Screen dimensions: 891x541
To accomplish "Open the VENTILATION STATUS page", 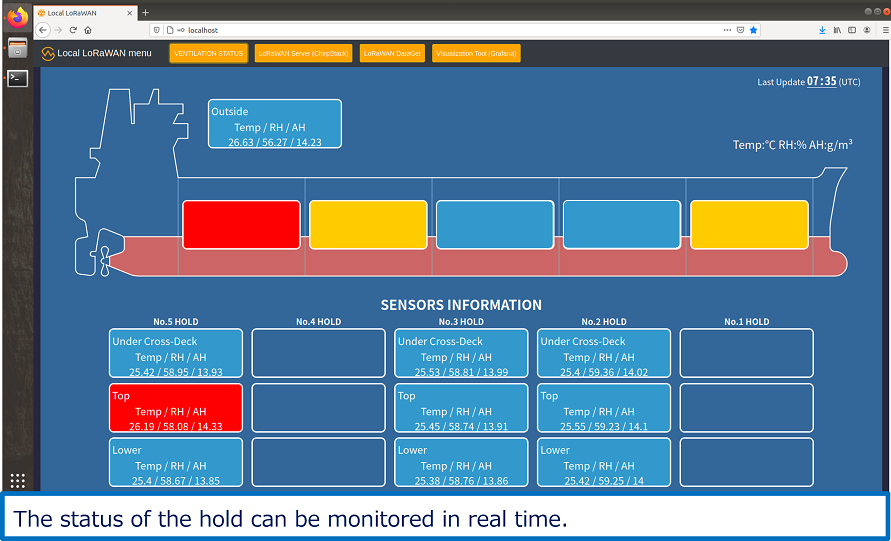I will [x=208, y=53].
